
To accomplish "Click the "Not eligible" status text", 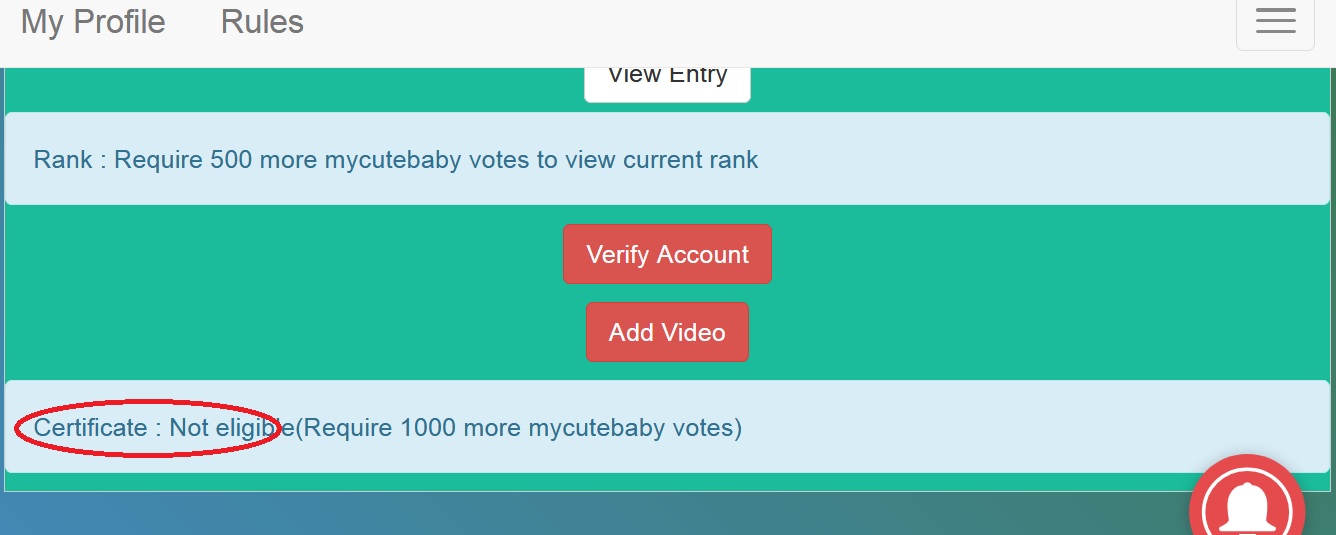I will point(225,428).
